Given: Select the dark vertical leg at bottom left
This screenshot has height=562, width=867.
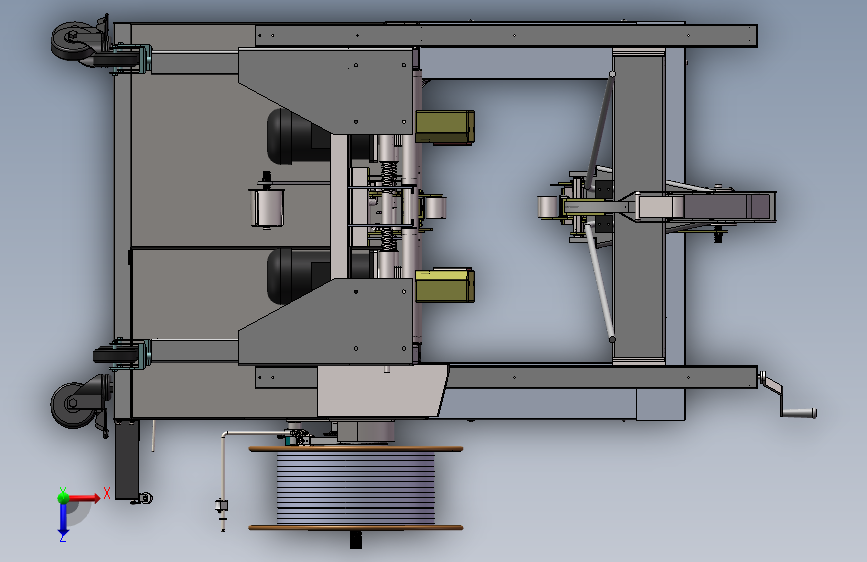Looking at the screenshot, I should 127,460.
